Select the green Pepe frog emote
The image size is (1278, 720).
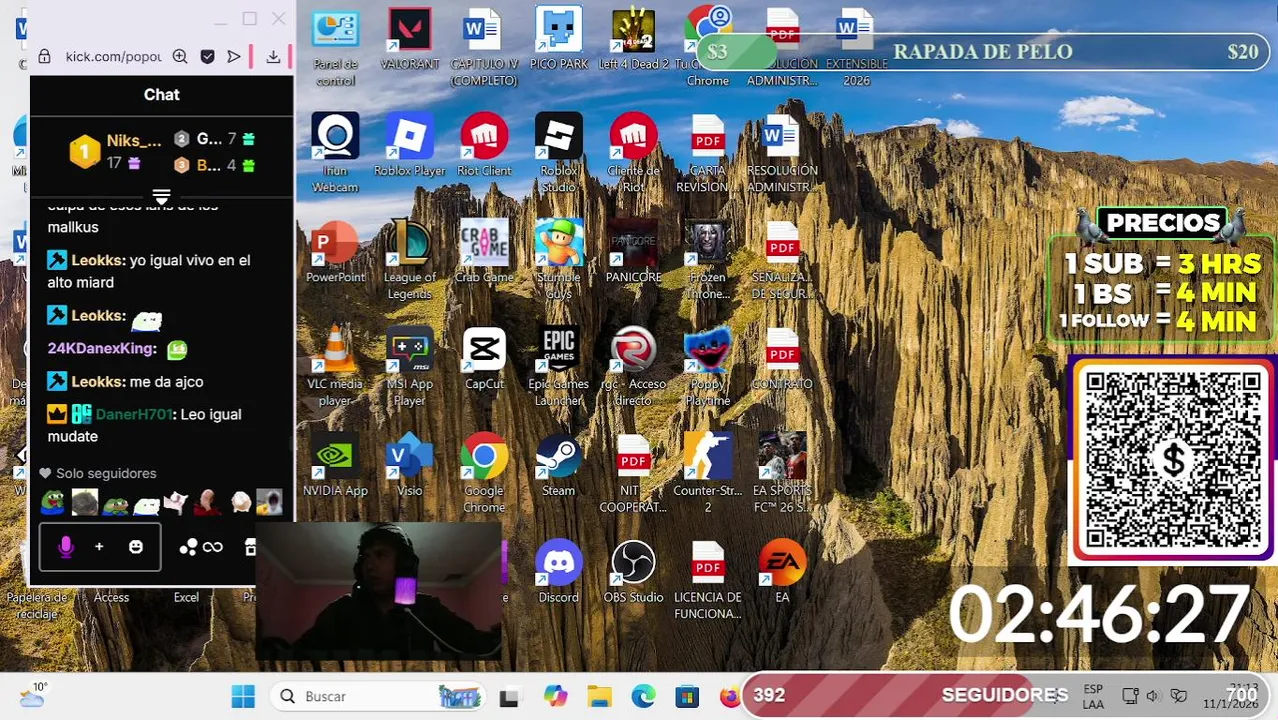[52, 502]
